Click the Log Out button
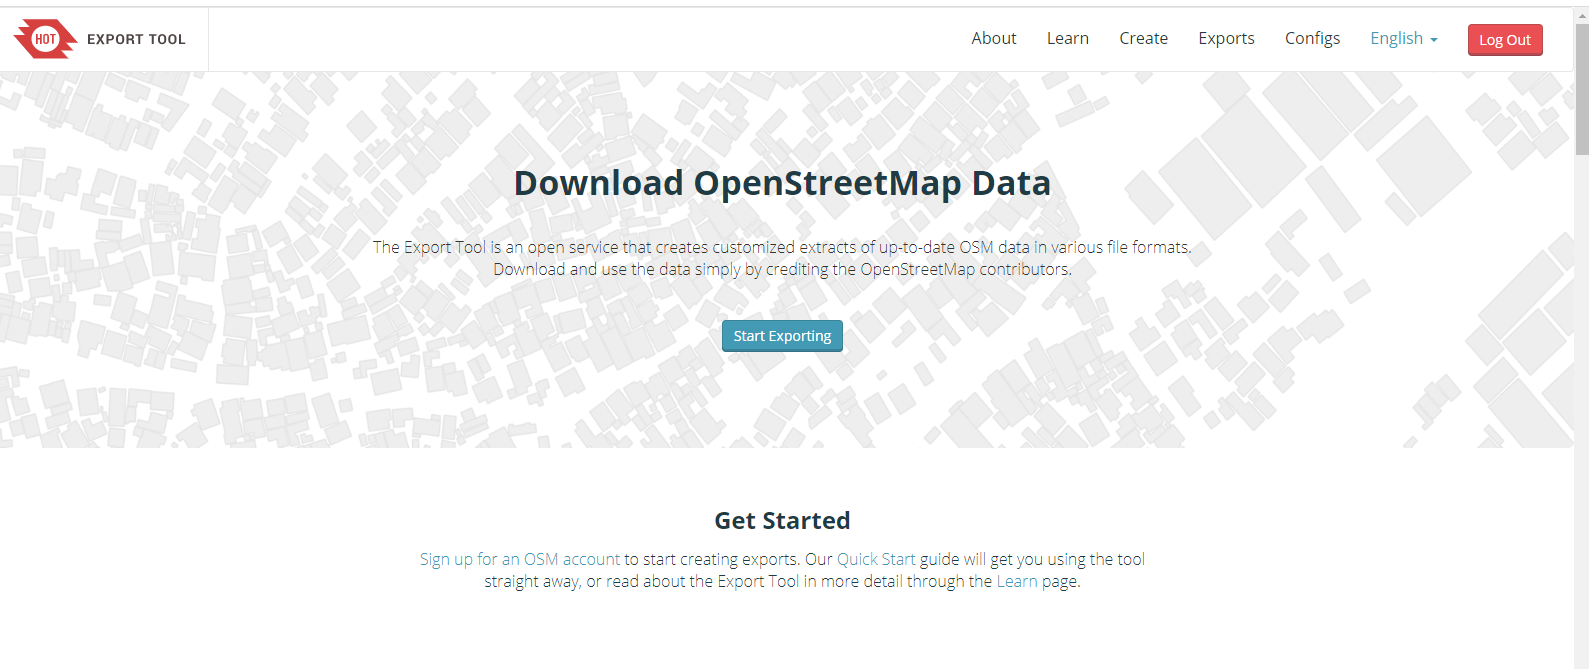Screen dimensions: 1589x669 pyautogui.click(x=1505, y=40)
